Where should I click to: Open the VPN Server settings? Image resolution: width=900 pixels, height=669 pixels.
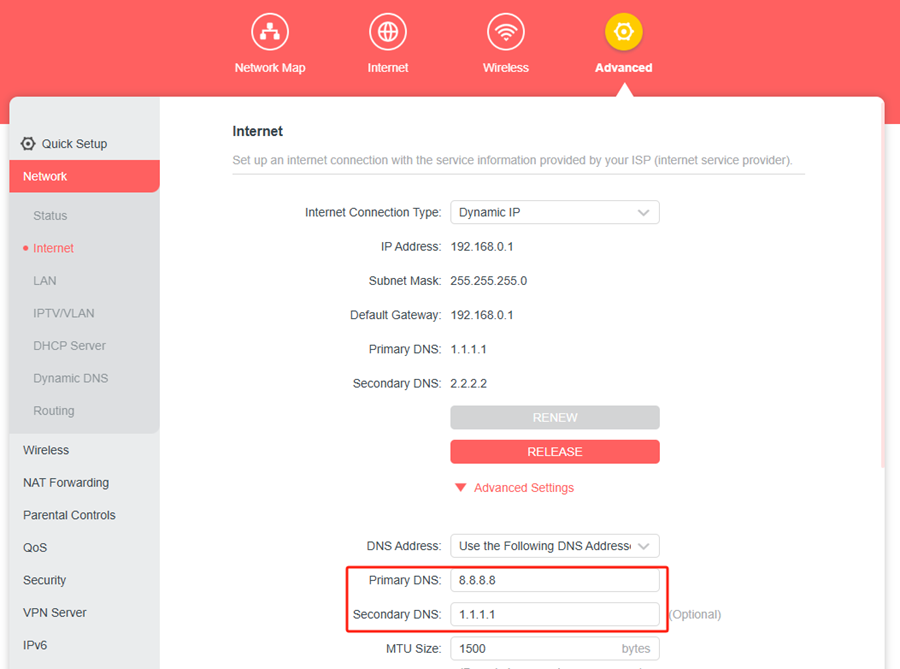click(55, 613)
